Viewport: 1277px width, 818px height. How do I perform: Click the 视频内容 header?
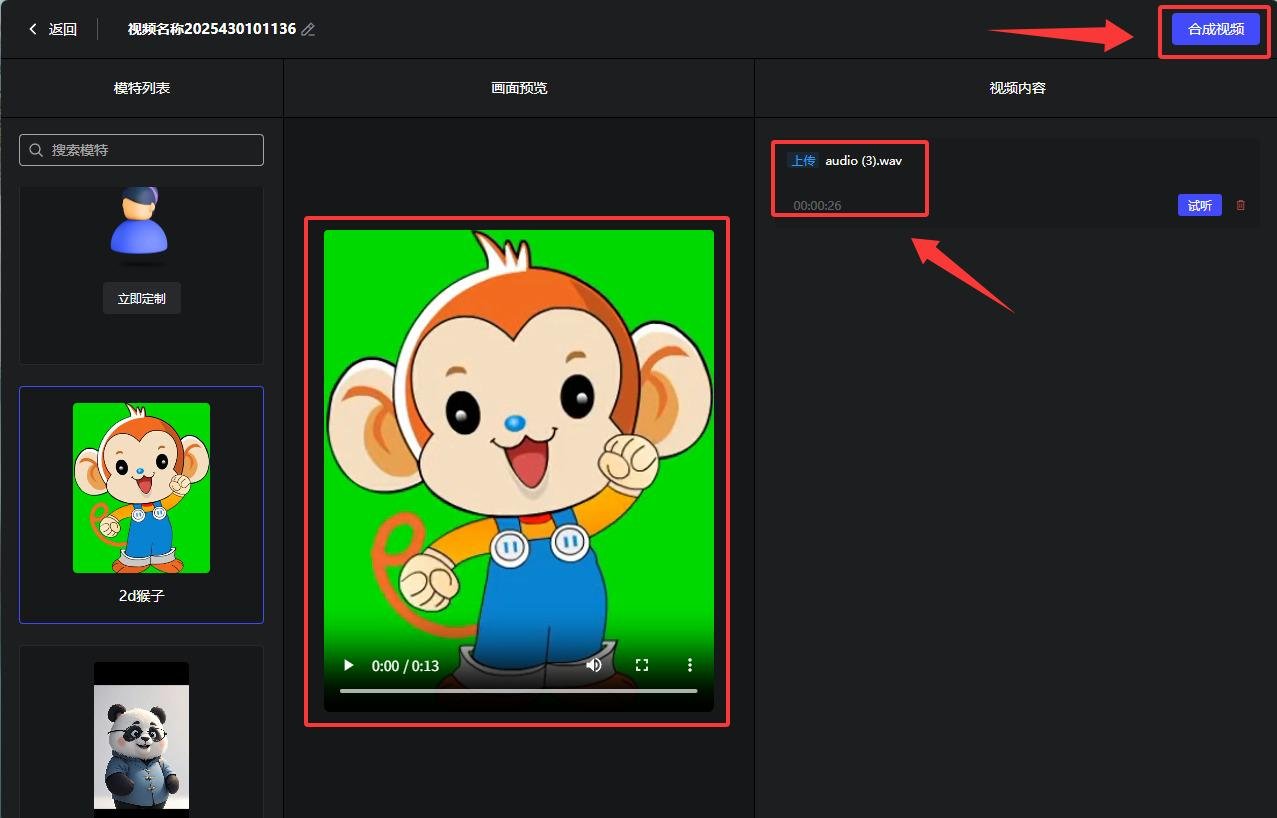click(1017, 88)
